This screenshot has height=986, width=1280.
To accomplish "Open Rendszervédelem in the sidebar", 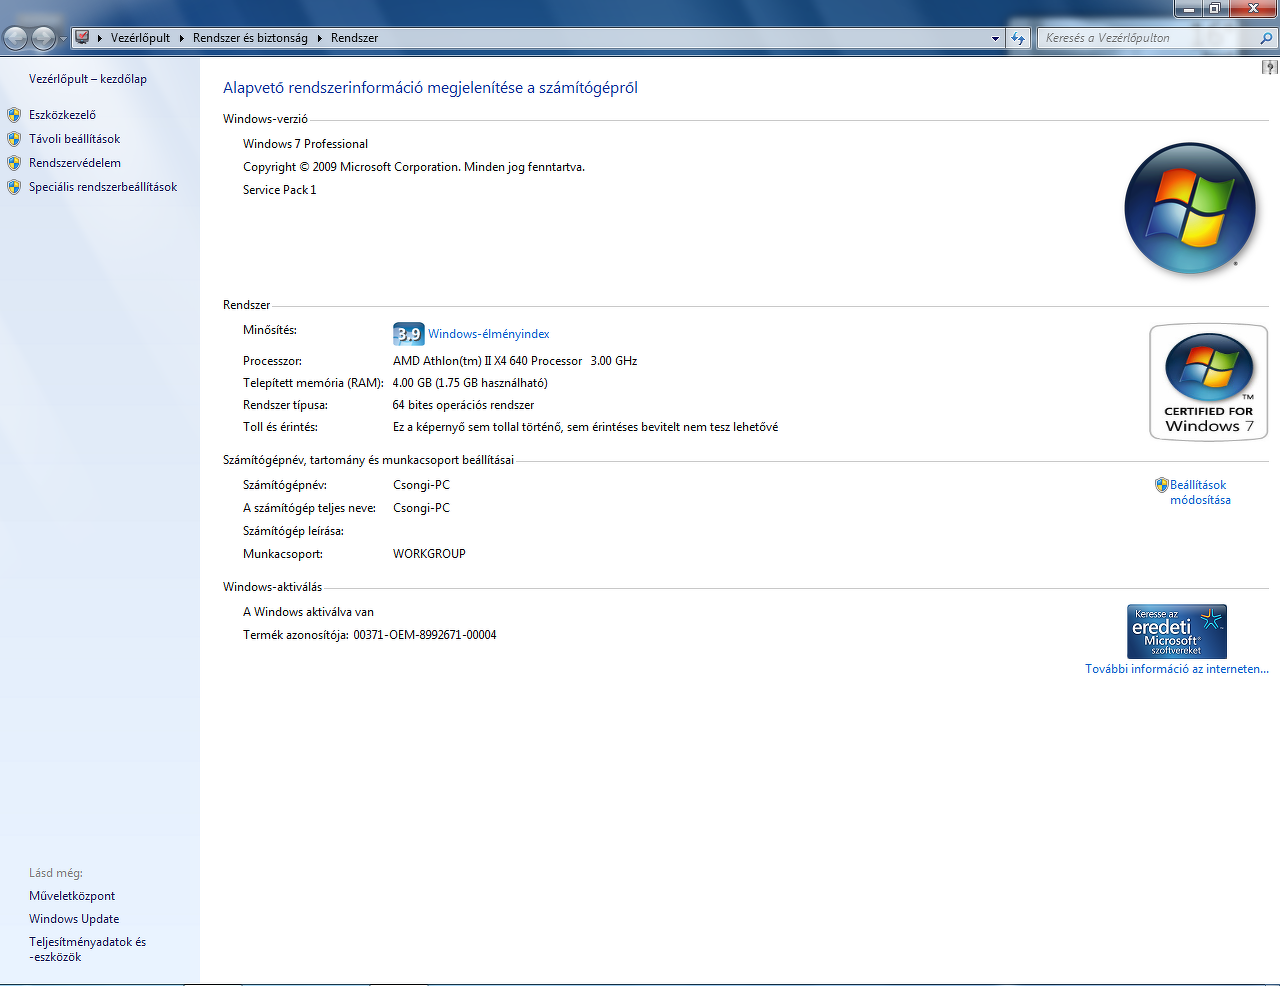I will (x=75, y=163).
